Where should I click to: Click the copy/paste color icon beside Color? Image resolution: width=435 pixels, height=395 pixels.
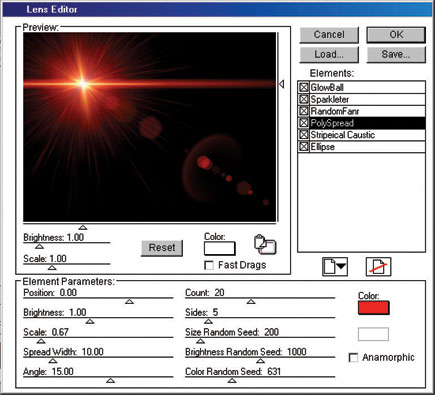pos(265,244)
